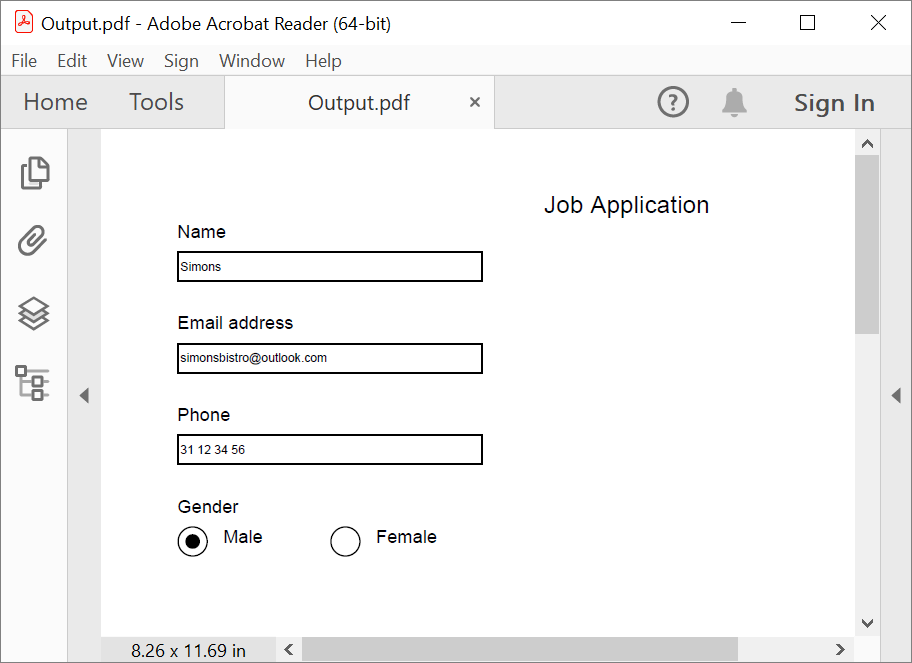Open the Model Tree panel icon
912x663 pixels.
pyautogui.click(x=33, y=383)
